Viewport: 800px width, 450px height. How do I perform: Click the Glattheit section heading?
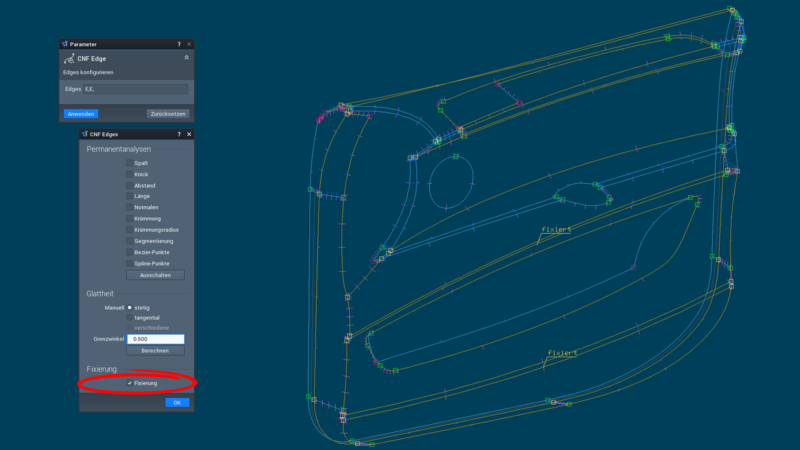click(x=100, y=293)
